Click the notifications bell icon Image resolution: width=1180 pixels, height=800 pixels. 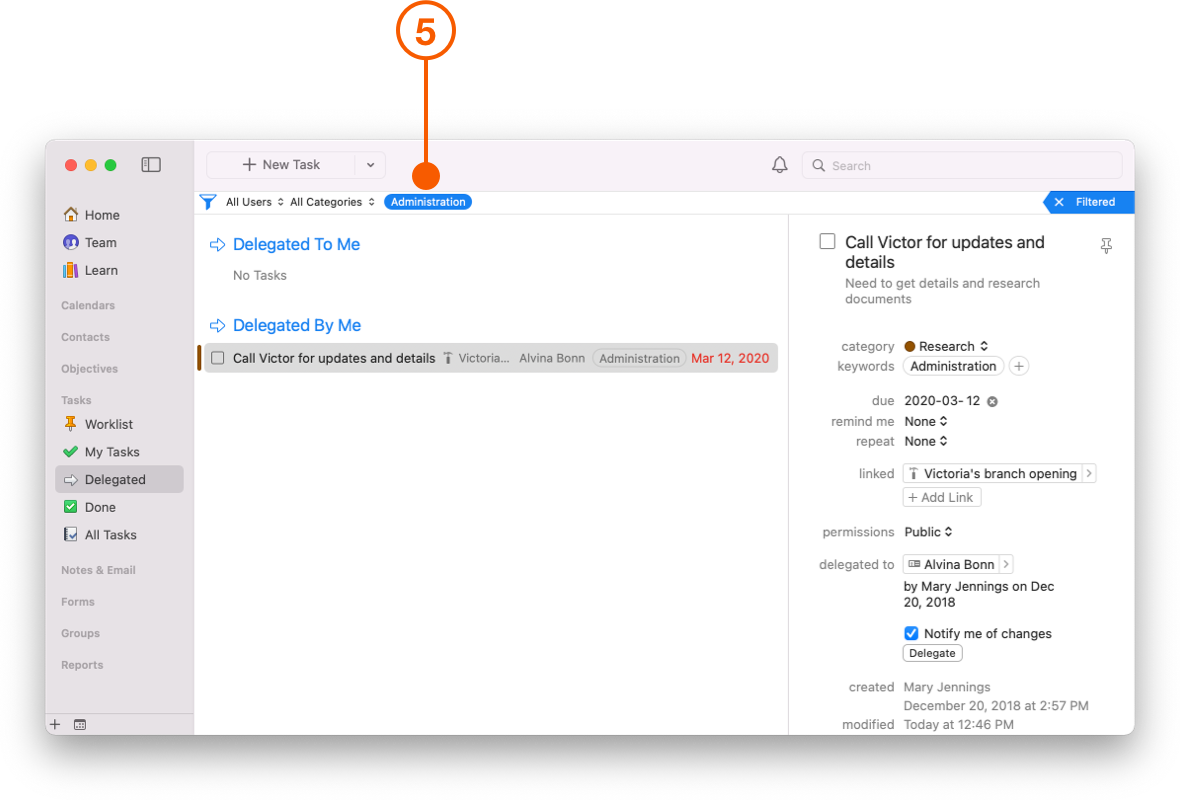(780, 165)
